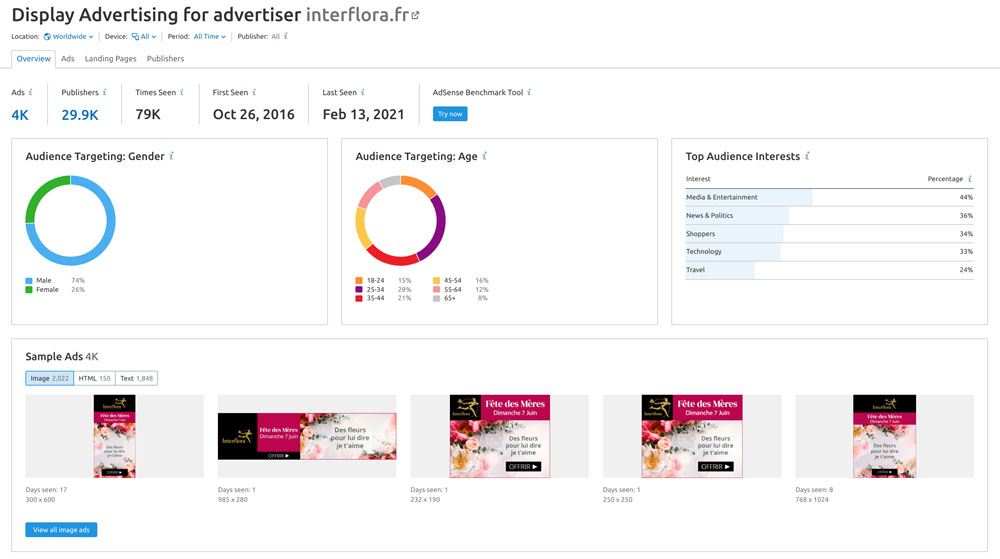Open external link icon next to interflora.fr
Screen dimensions: 1000x559
pyautogui.click(x=415, y=15)
